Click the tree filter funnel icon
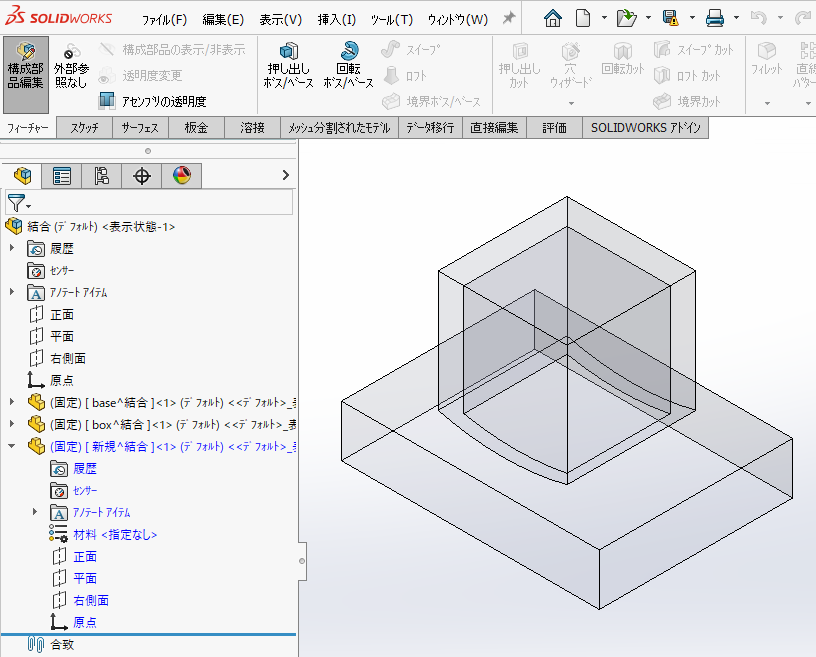Screen dimensions: 816x657 click(x=17, y=203)
